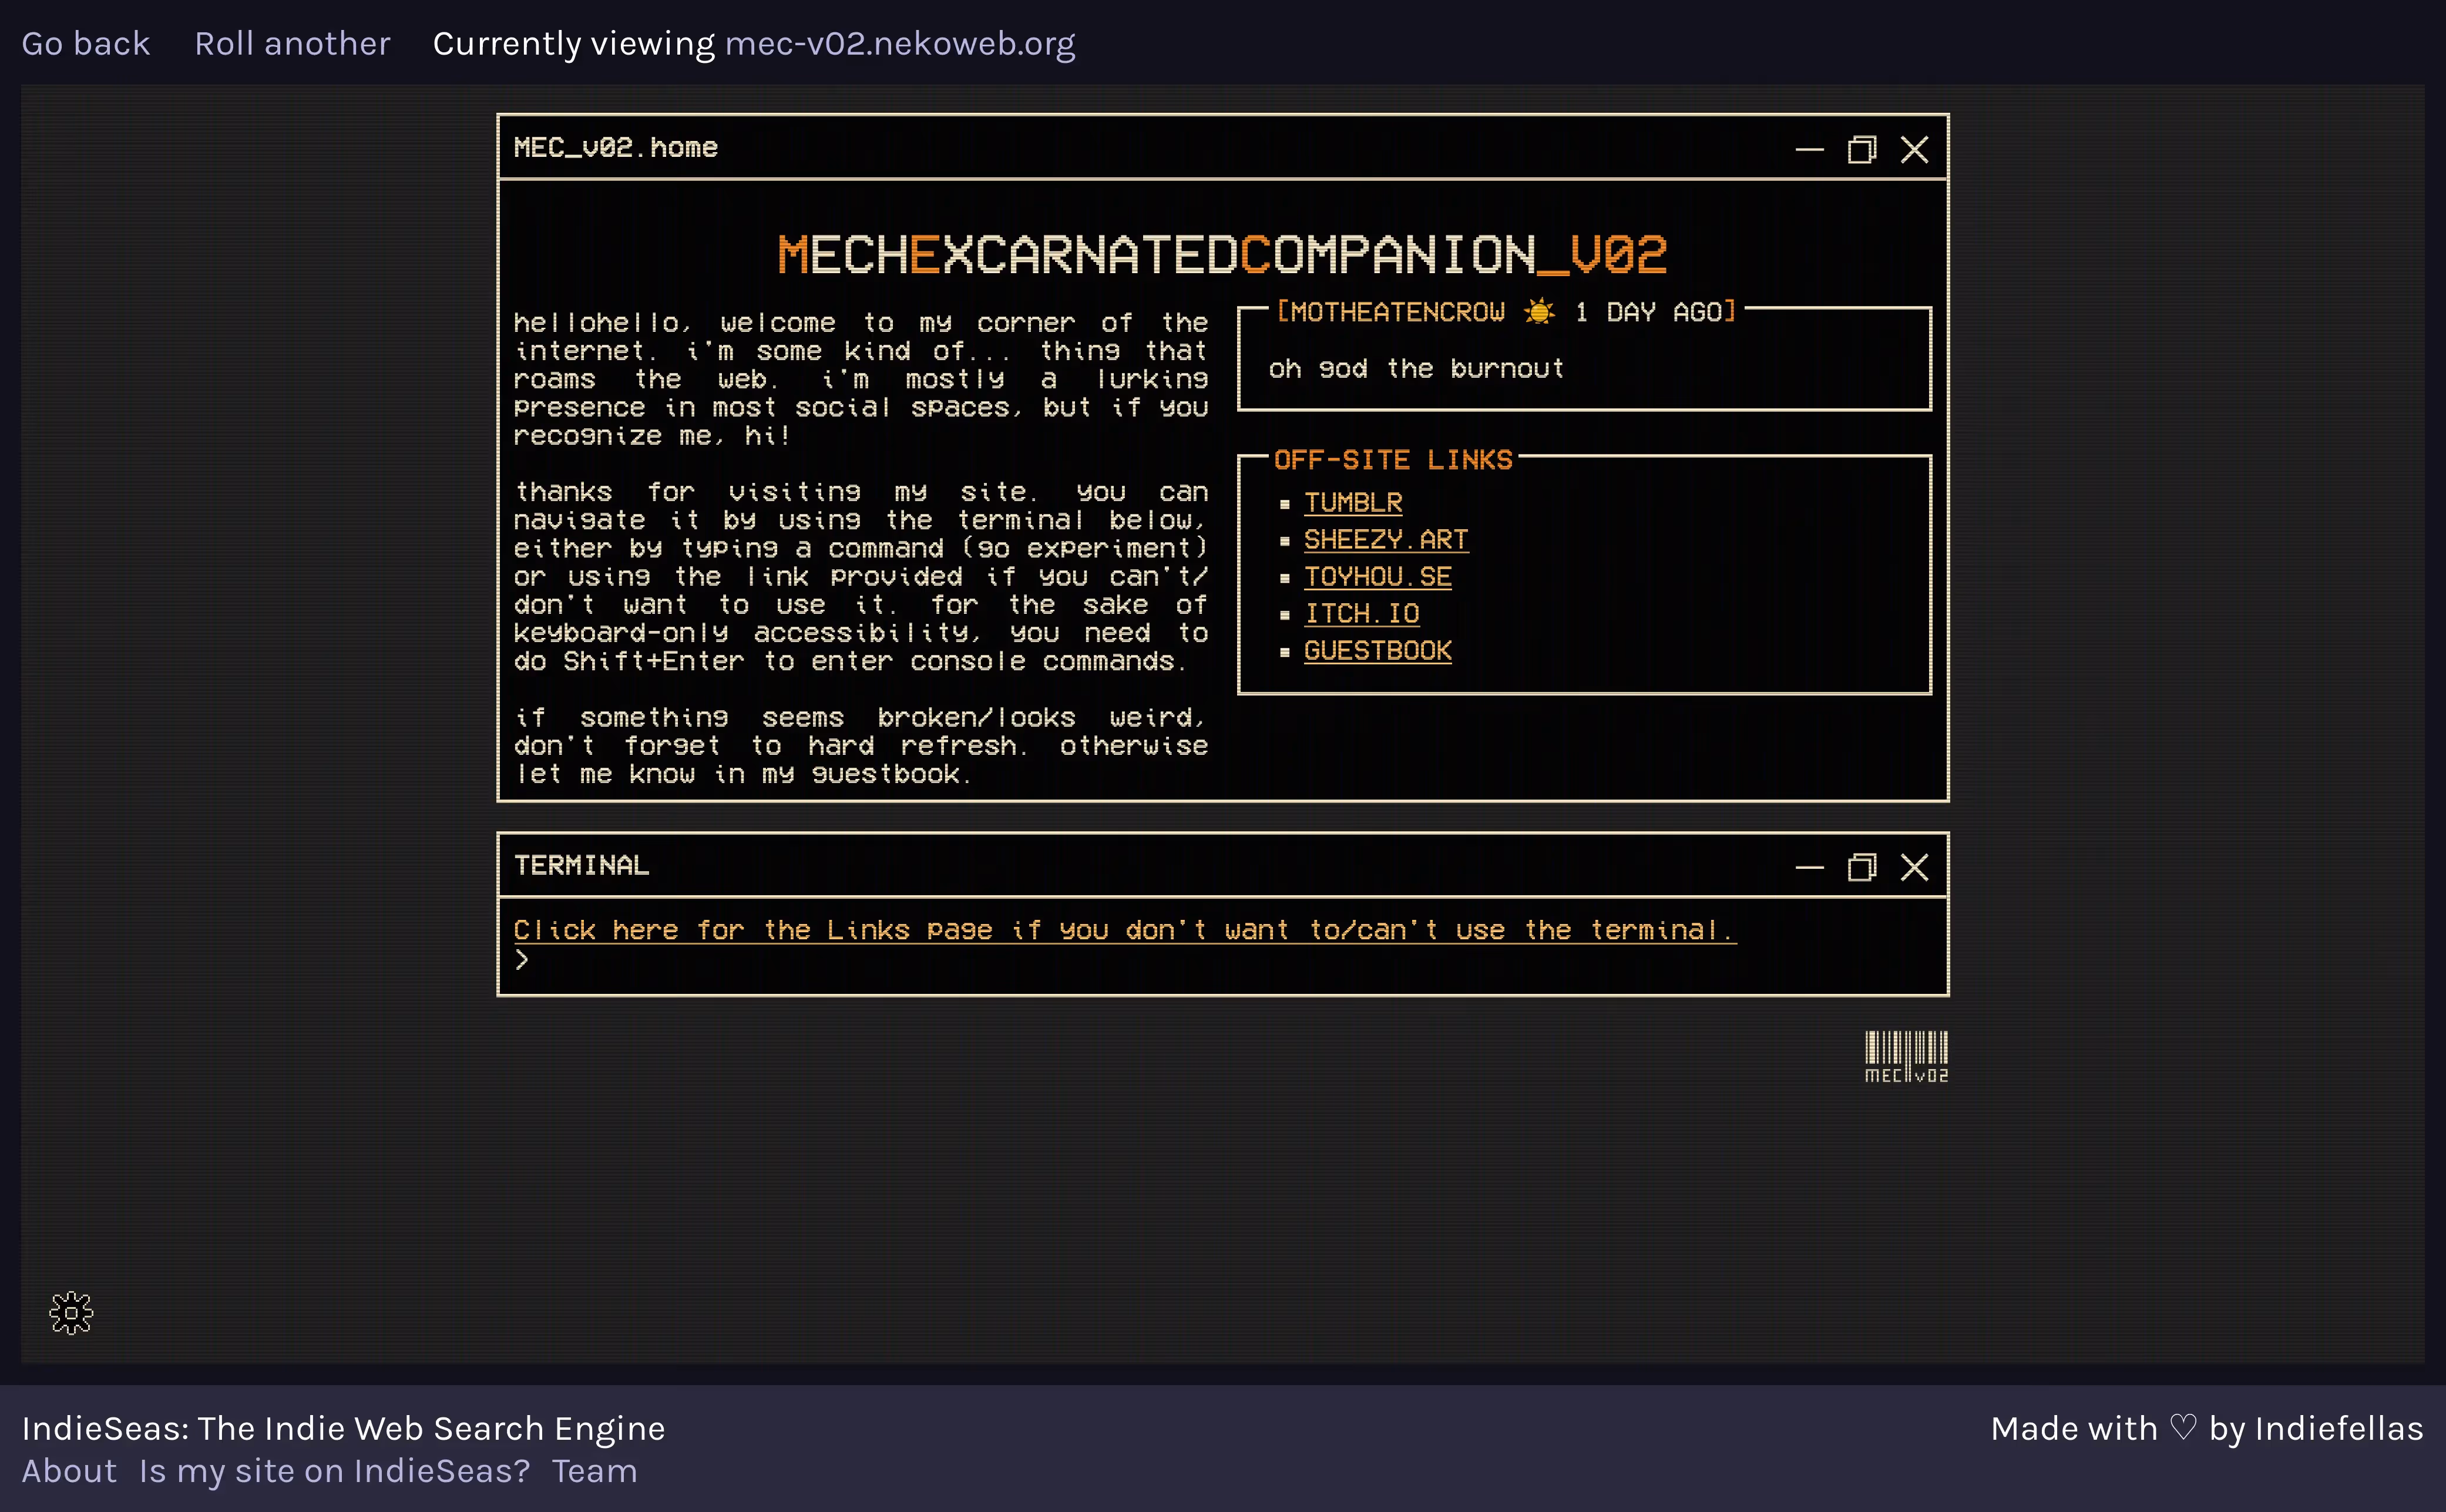Visit mec-v02.nekoweb.org from the top bar
2446x1512 pixels.
click(x=899, y=43)
